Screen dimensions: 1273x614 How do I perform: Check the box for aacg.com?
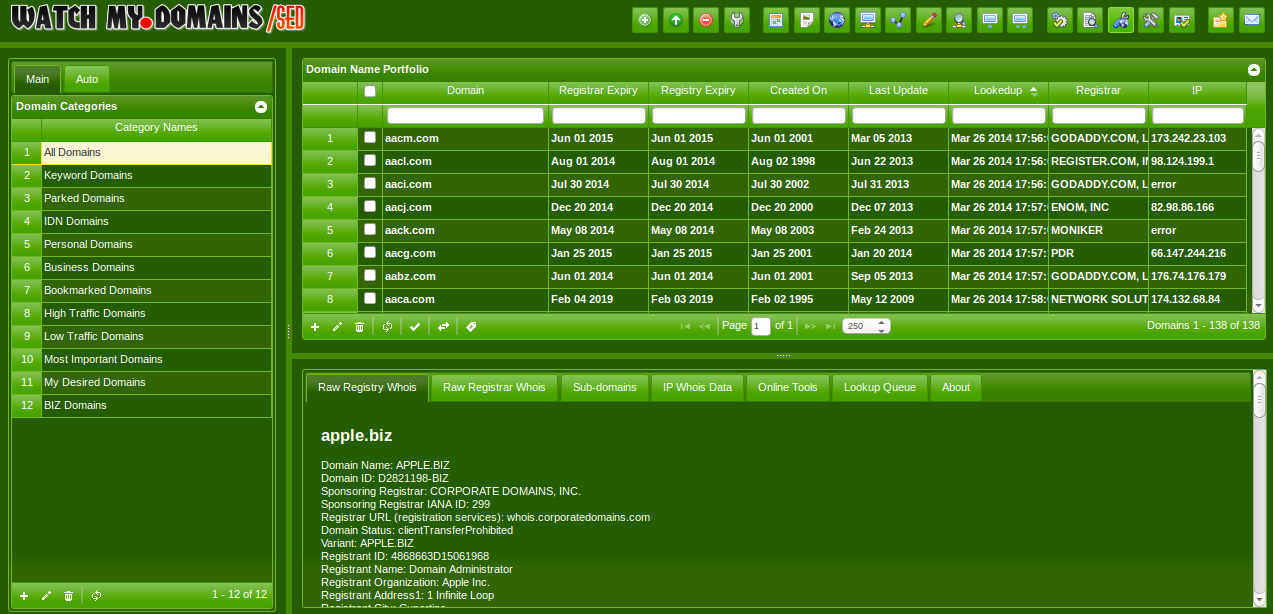pyautogui.click(x=370, y=253)
